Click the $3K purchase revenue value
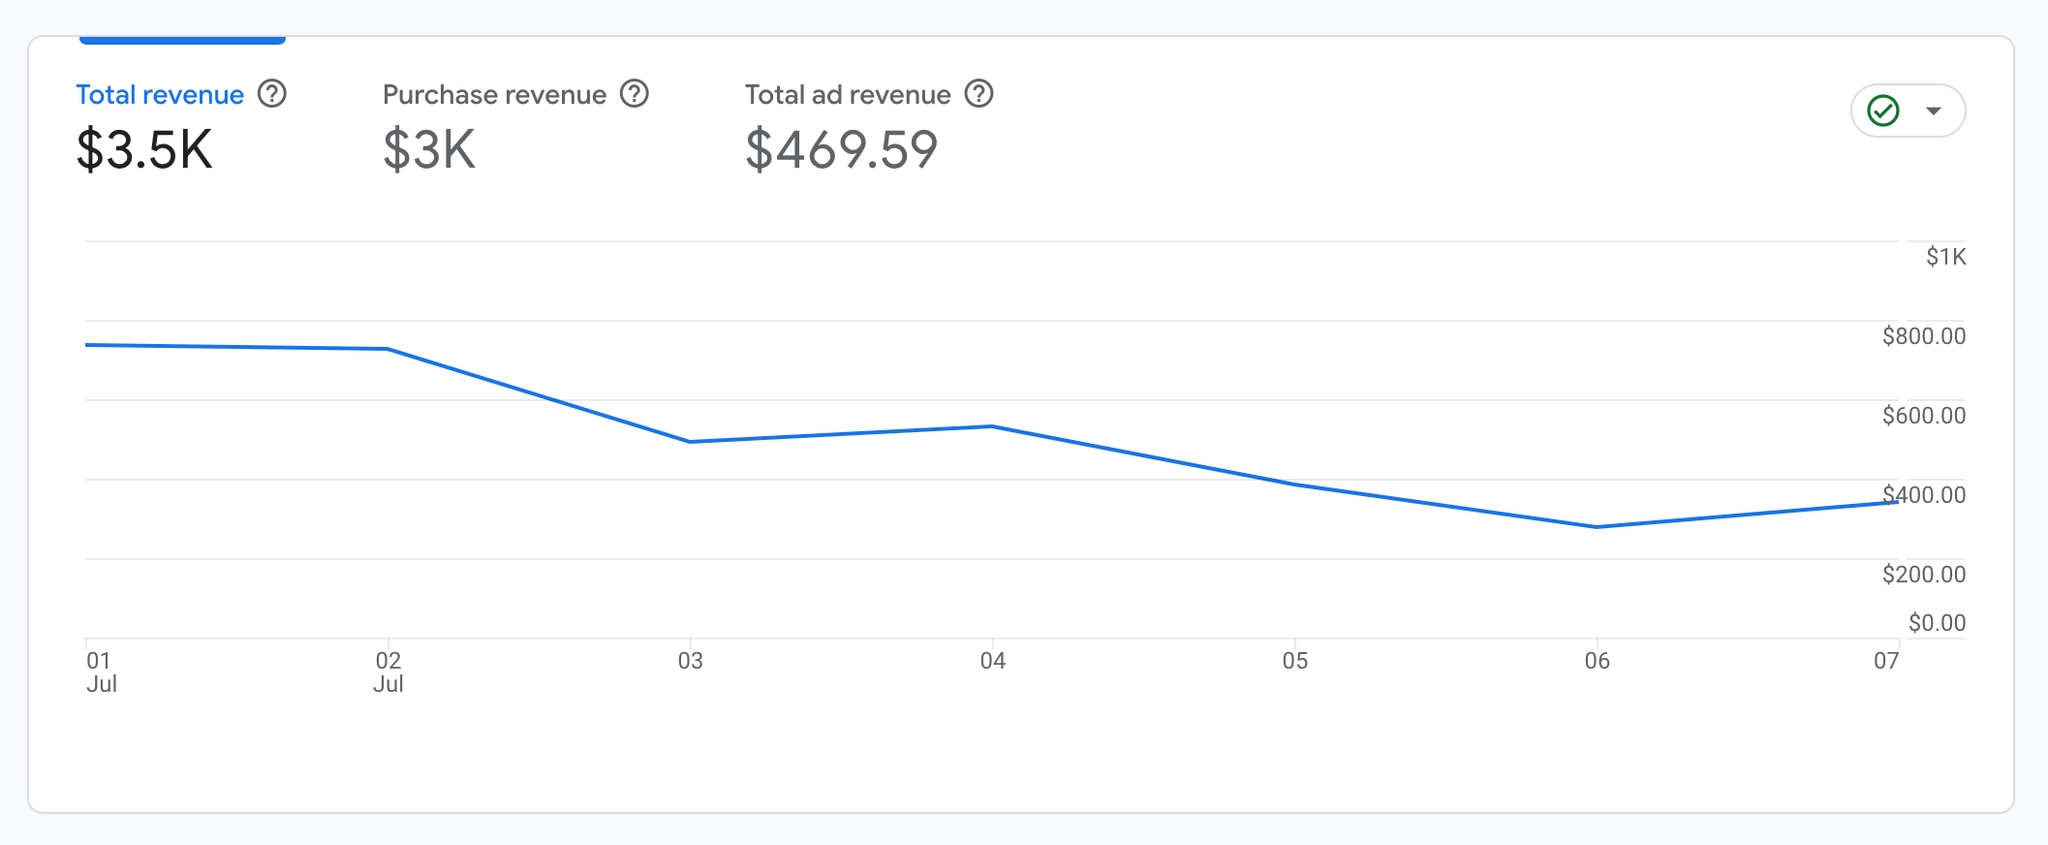The image size is (2048, 845). tap(429, 150)
